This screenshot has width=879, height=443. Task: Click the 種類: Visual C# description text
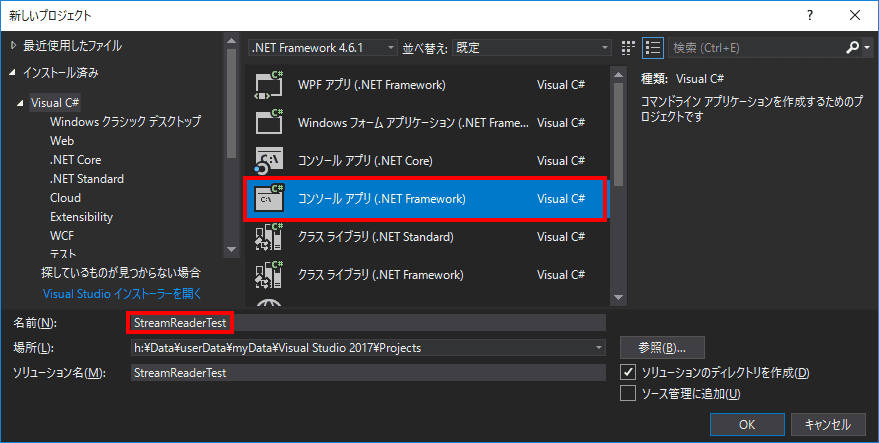click(683, 79)
